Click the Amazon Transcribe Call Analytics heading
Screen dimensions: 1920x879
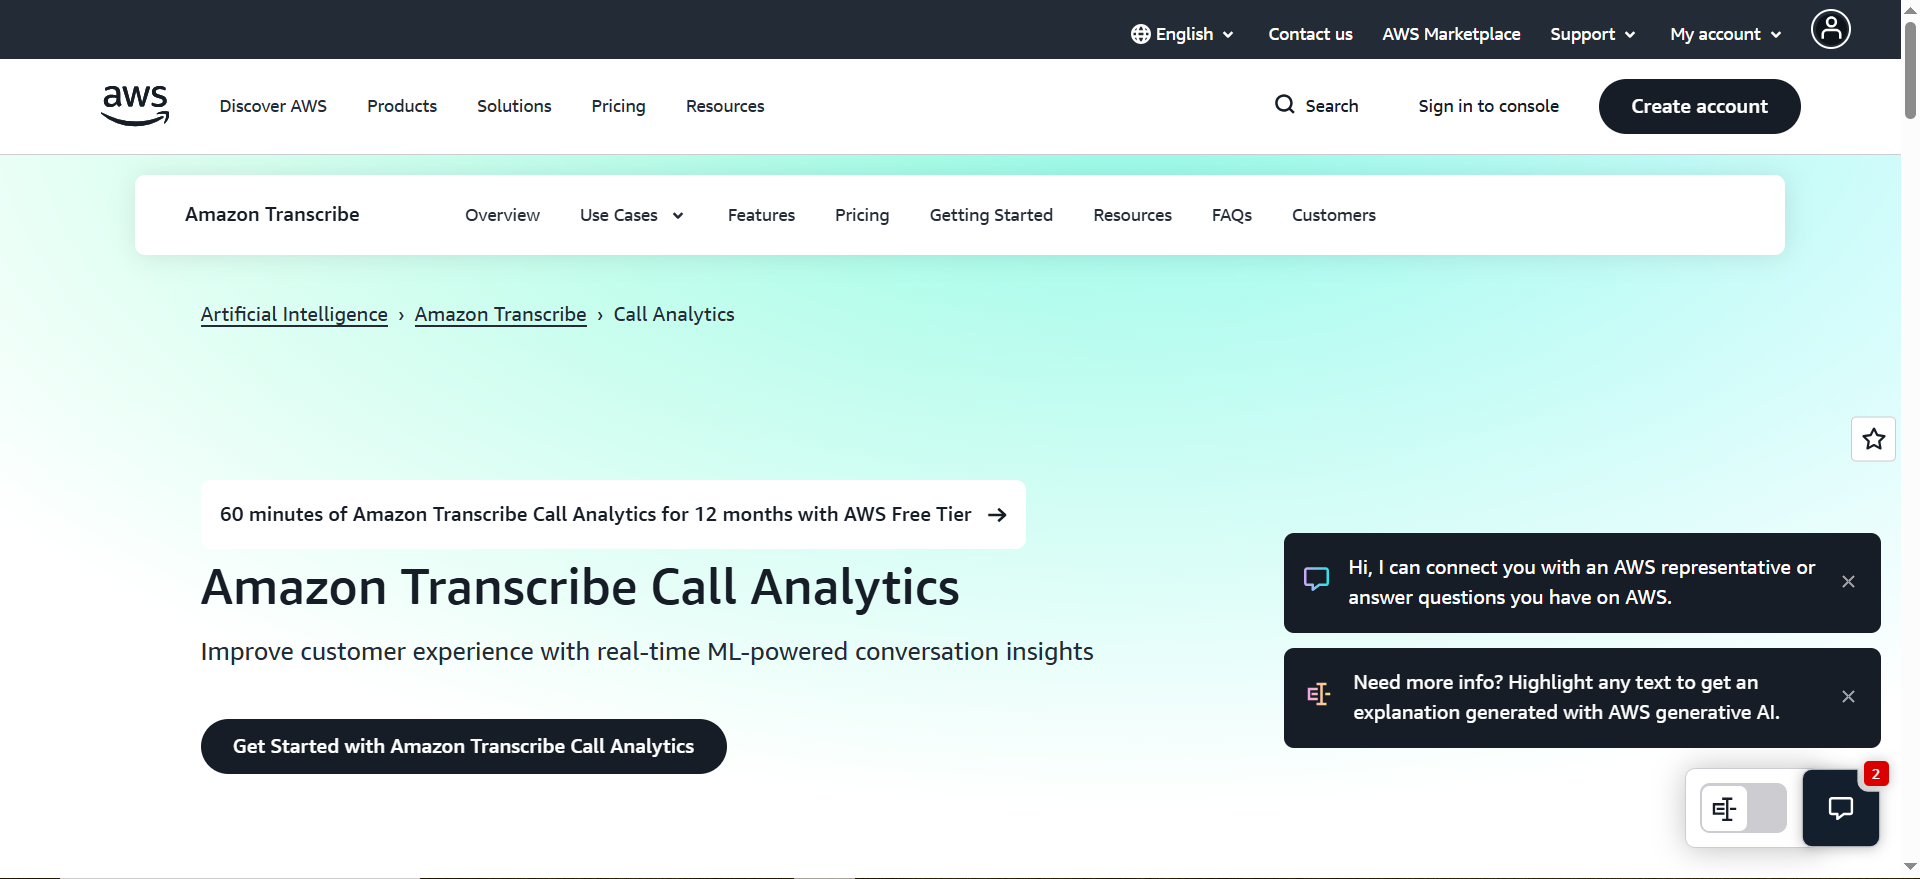coord(580,587)
